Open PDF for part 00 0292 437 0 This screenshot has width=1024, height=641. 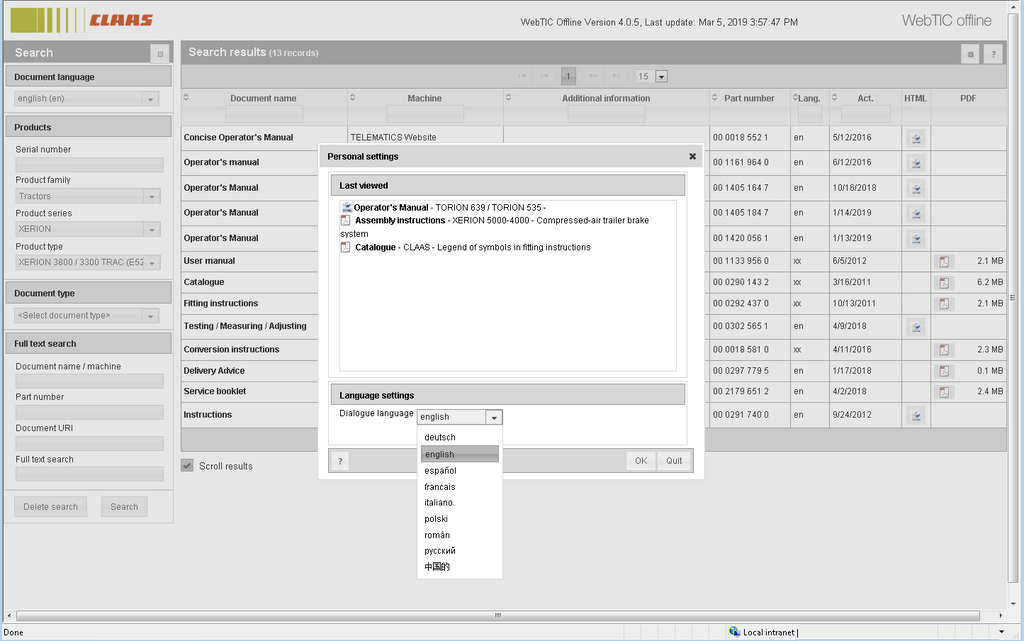tap(944, 304)
